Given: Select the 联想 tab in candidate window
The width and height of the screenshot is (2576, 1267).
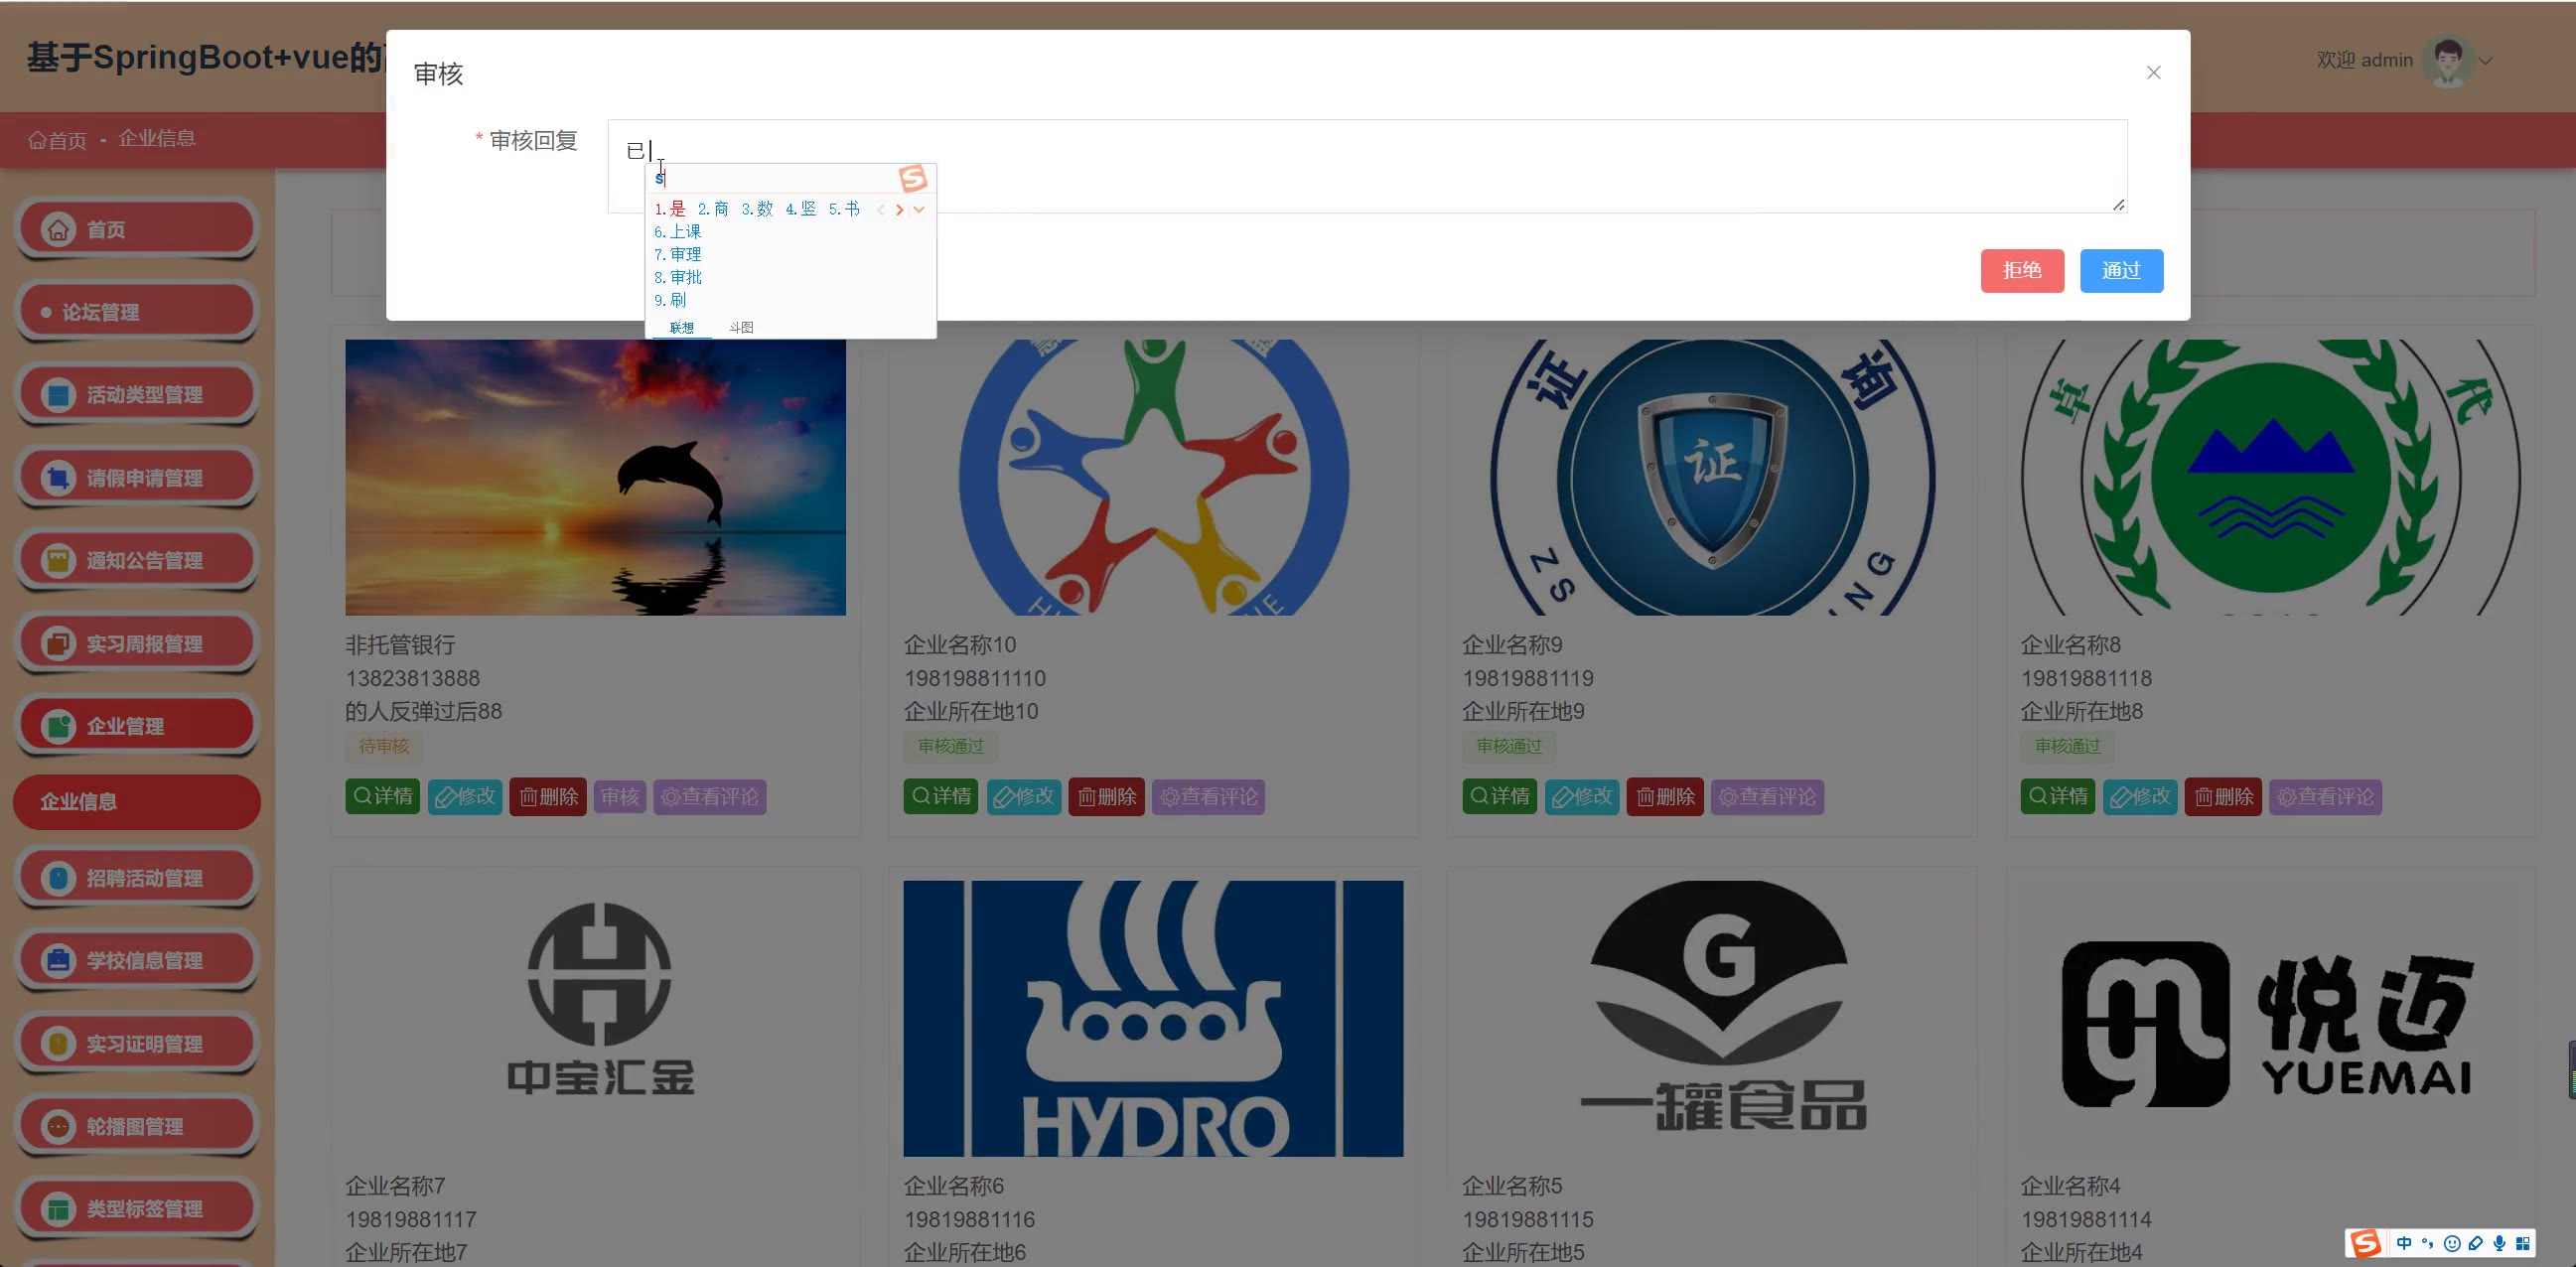Looking at the screenshot, I should (x=681, y=328).
